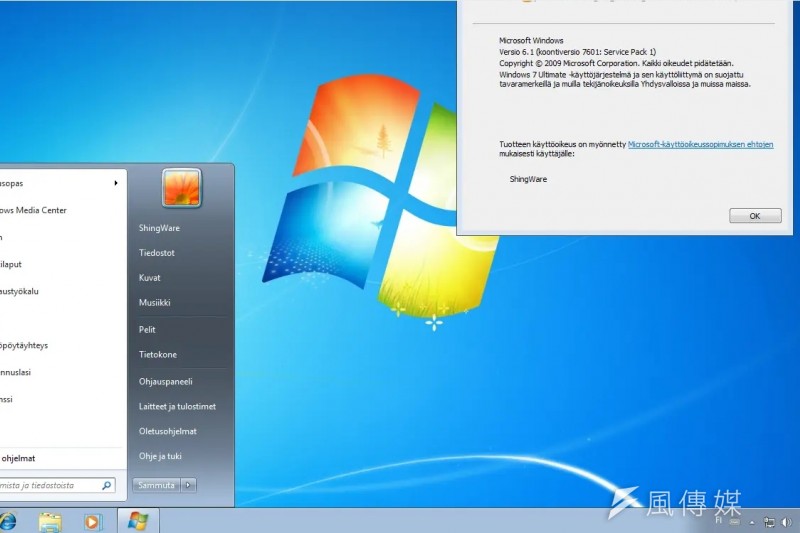Viewport: 800px width, 533px height.
Task: Expand the submenu arrow on top program entry
Action: coord(116,183)
